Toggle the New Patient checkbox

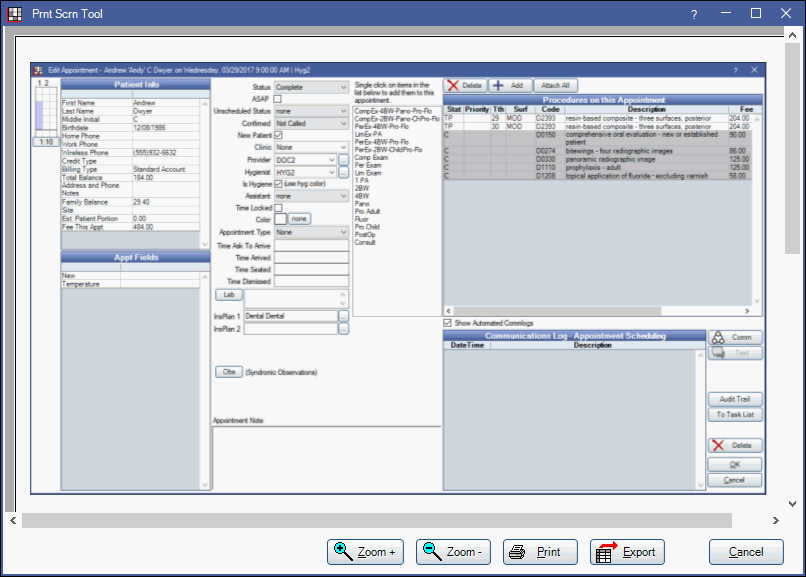coord(276,136)
